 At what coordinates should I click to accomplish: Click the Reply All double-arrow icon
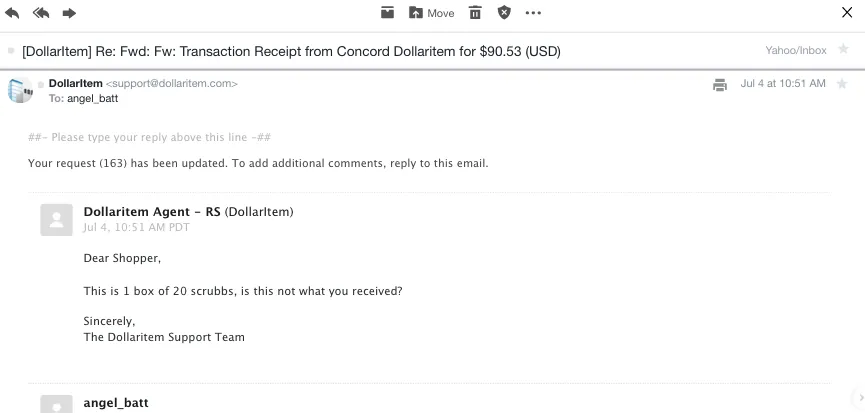tap(41, 13)
